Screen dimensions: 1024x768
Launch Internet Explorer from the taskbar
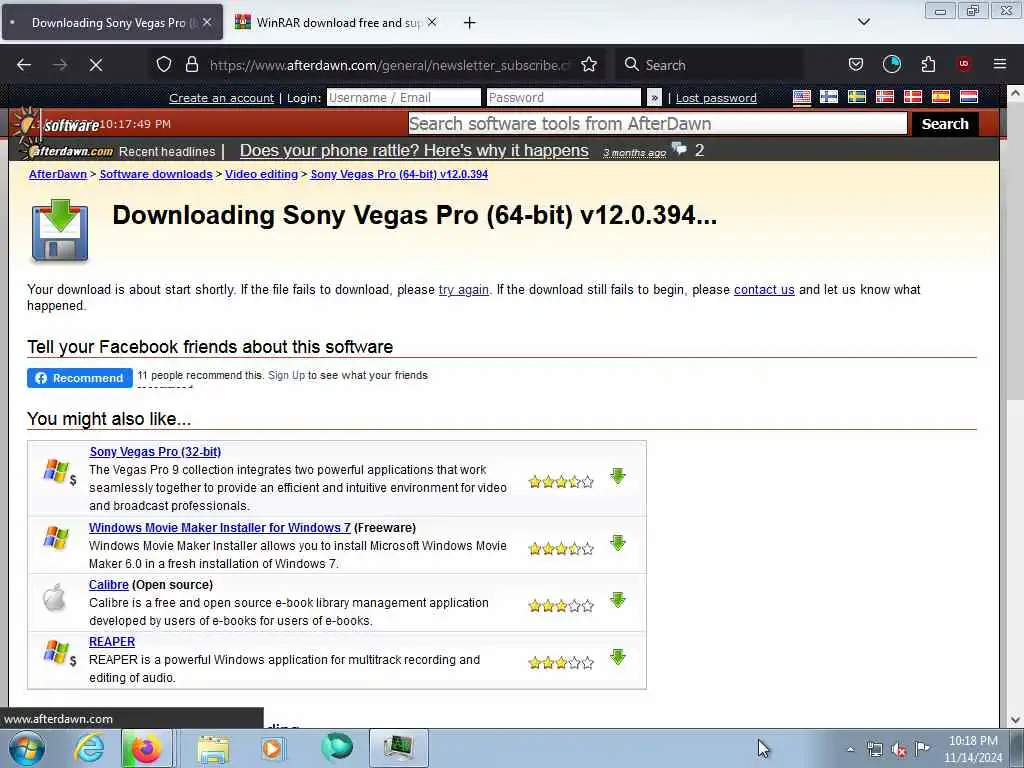(x=89, y=748)
